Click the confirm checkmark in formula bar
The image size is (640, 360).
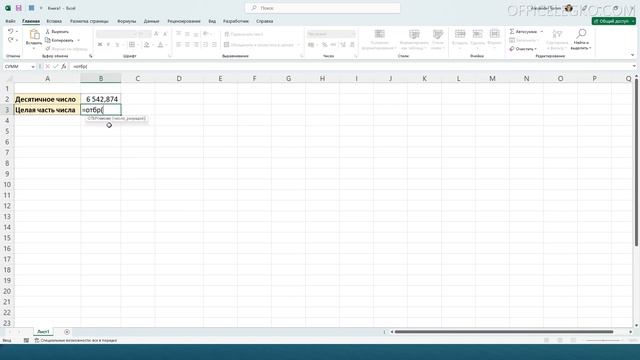coord(56,66)
